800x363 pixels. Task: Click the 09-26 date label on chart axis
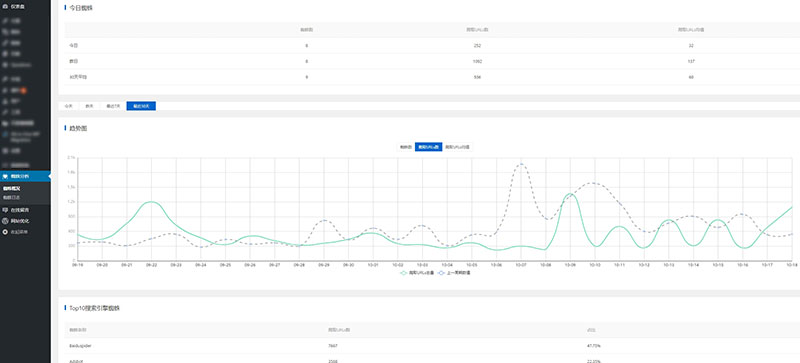249,265
